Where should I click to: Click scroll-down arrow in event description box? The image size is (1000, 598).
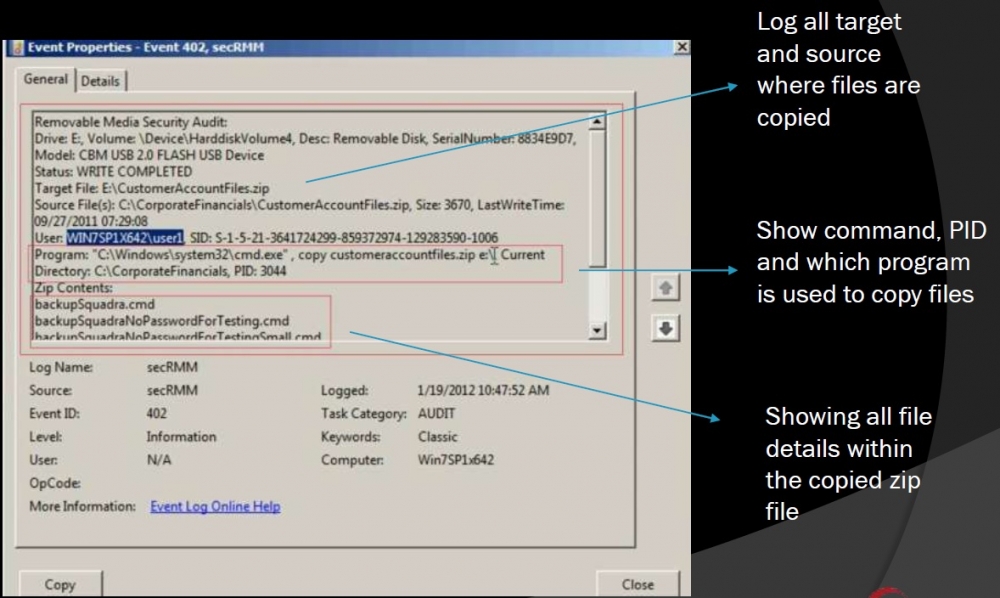(597, 330)
